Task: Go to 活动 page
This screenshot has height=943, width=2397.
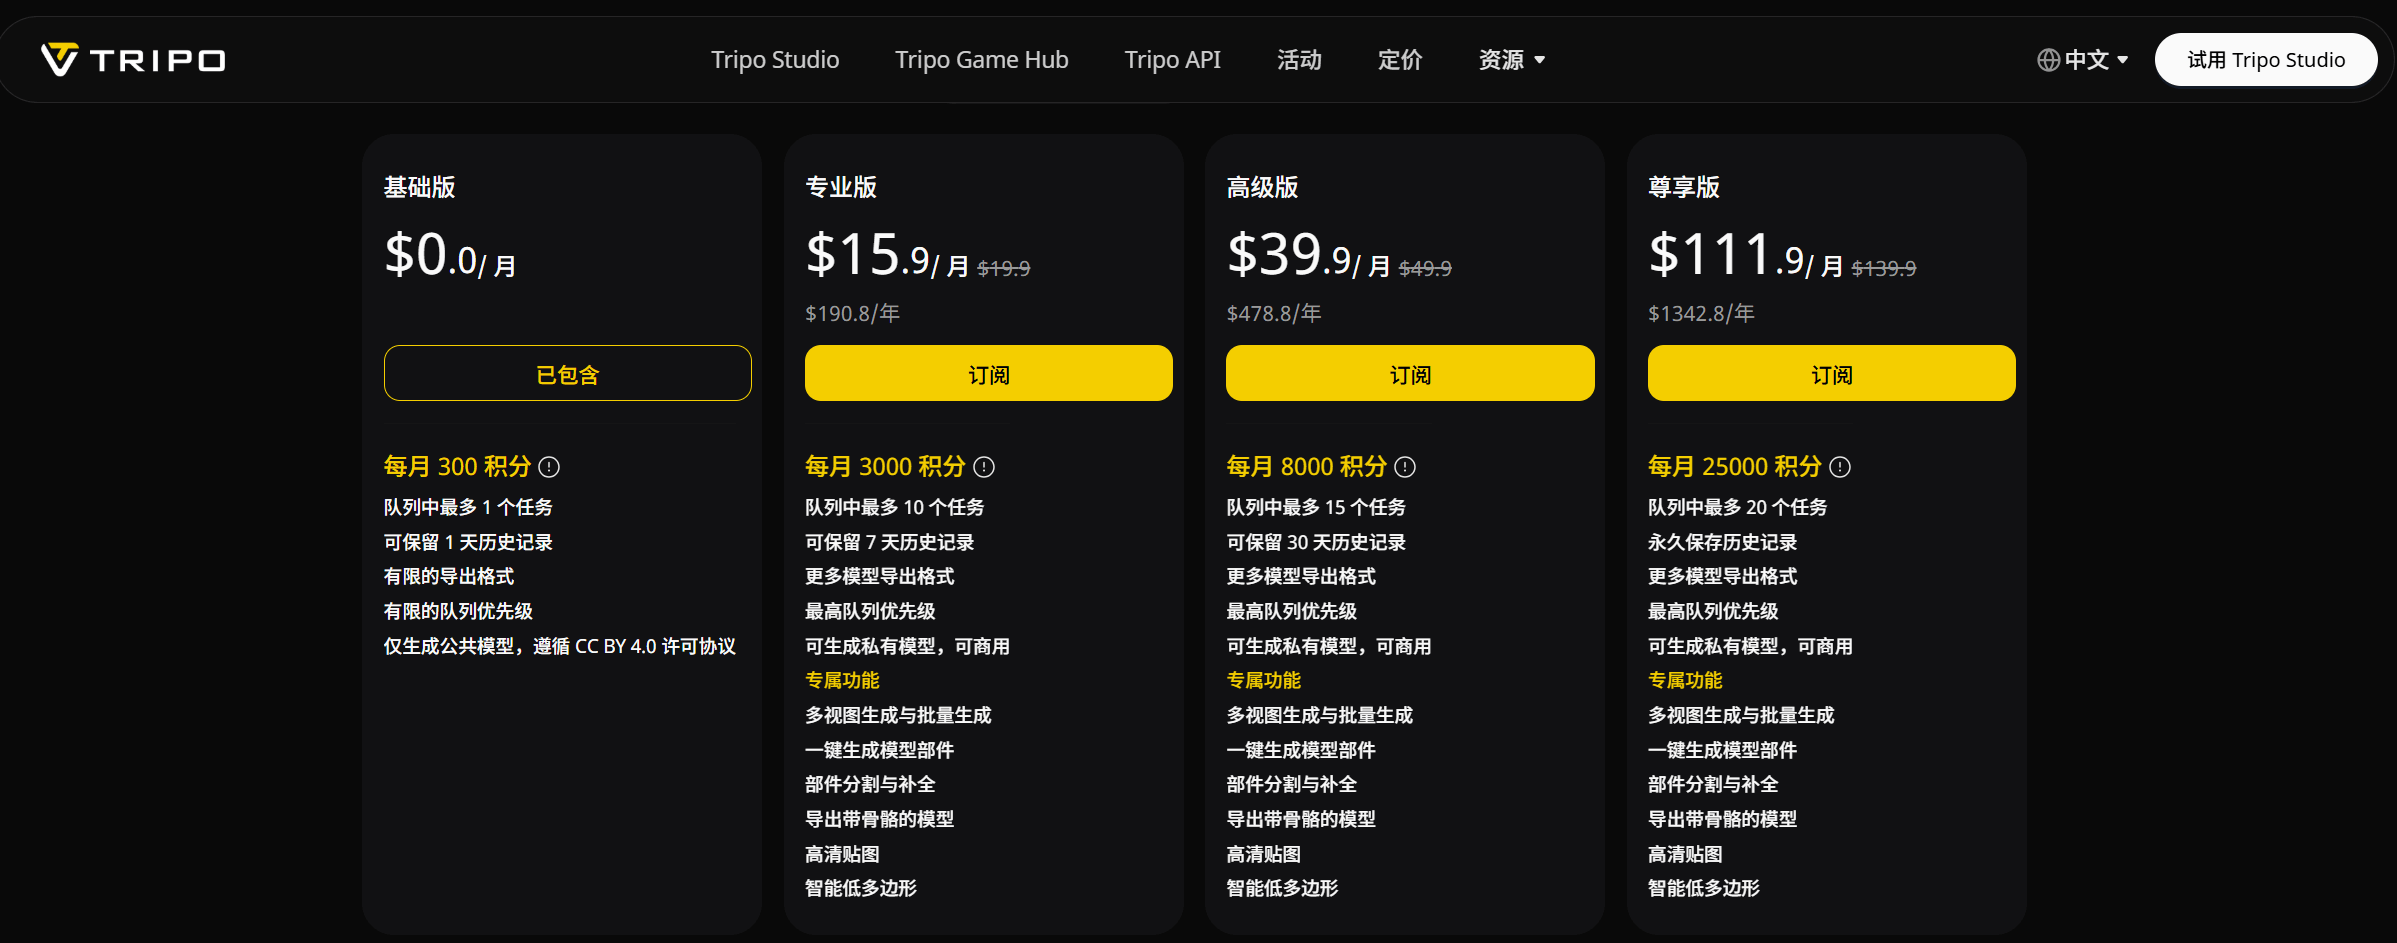Action: click(1299, 60)
